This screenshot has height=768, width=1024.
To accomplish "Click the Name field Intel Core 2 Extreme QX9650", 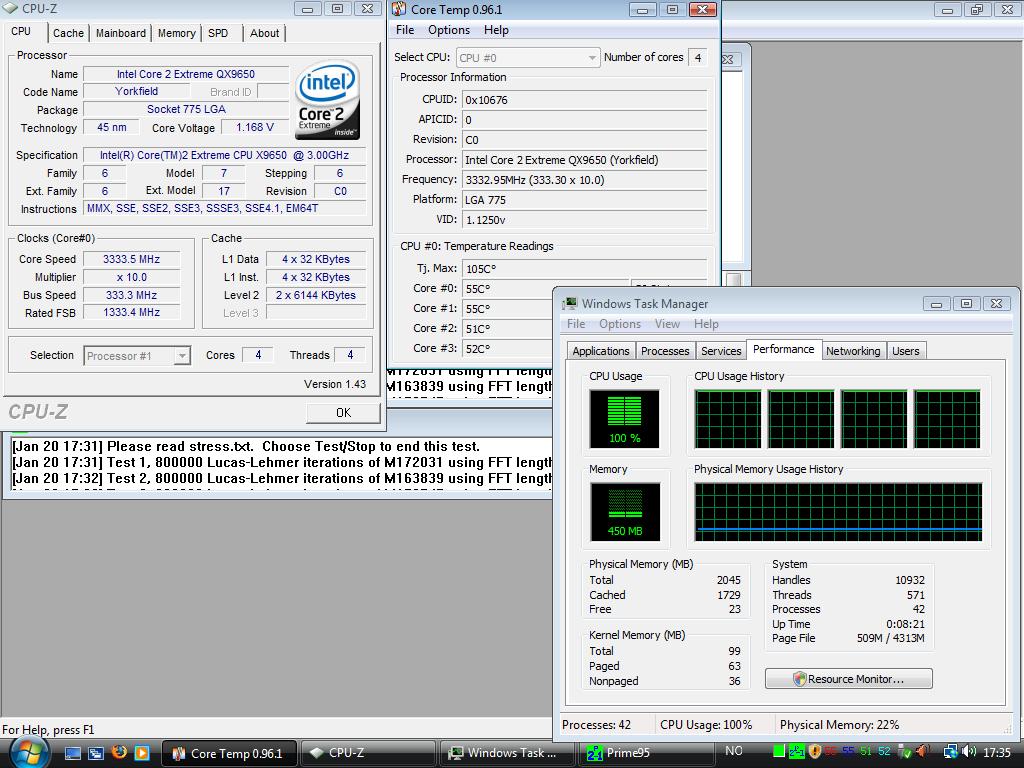I will pyautogui.click(x=185, y=74).
